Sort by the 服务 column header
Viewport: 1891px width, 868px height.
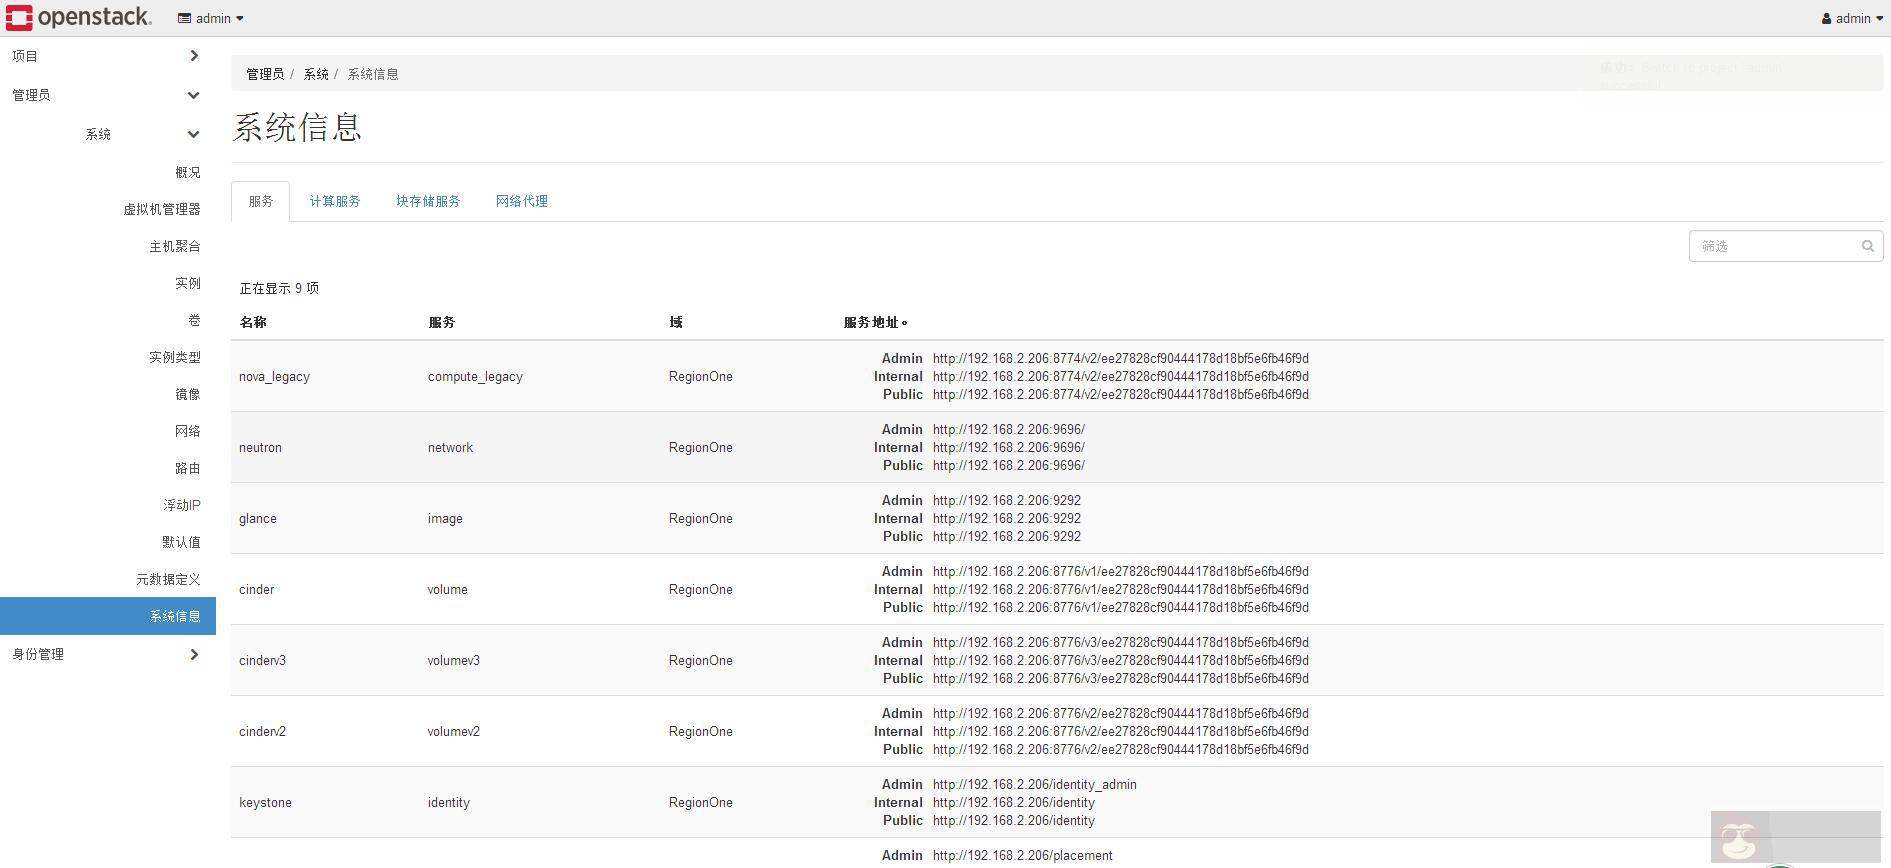coord(442,322)
